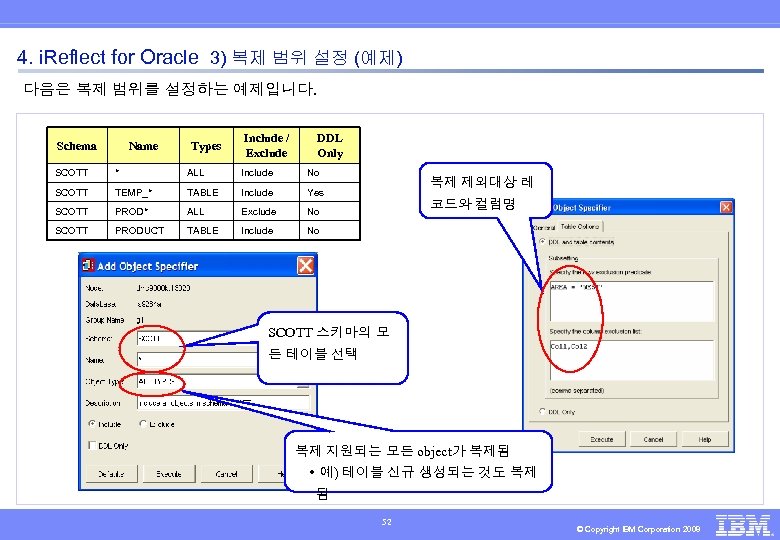Screen dimensions: 780x540
Task: Click the 'Exclude' cell in the PROD* row
Action: (x=266, y=211)
